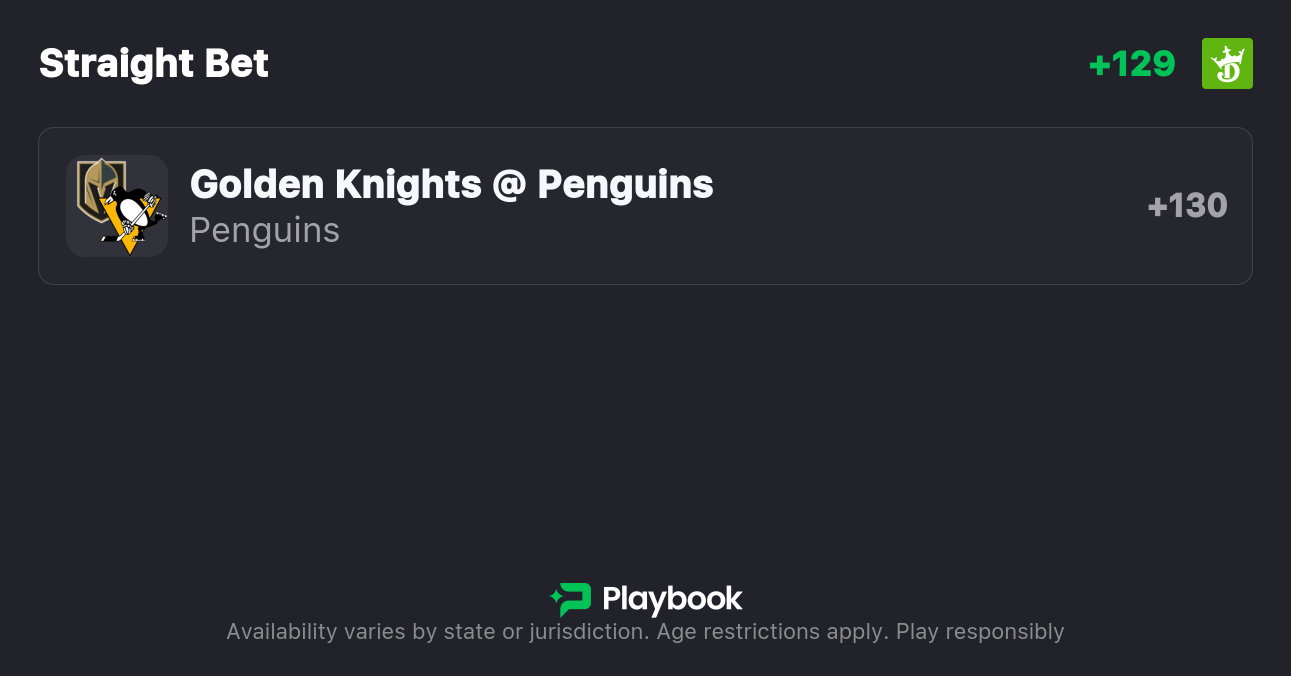
Task: Click the DraftKings sportsbook logo
Action: (x=1227, y=64)
